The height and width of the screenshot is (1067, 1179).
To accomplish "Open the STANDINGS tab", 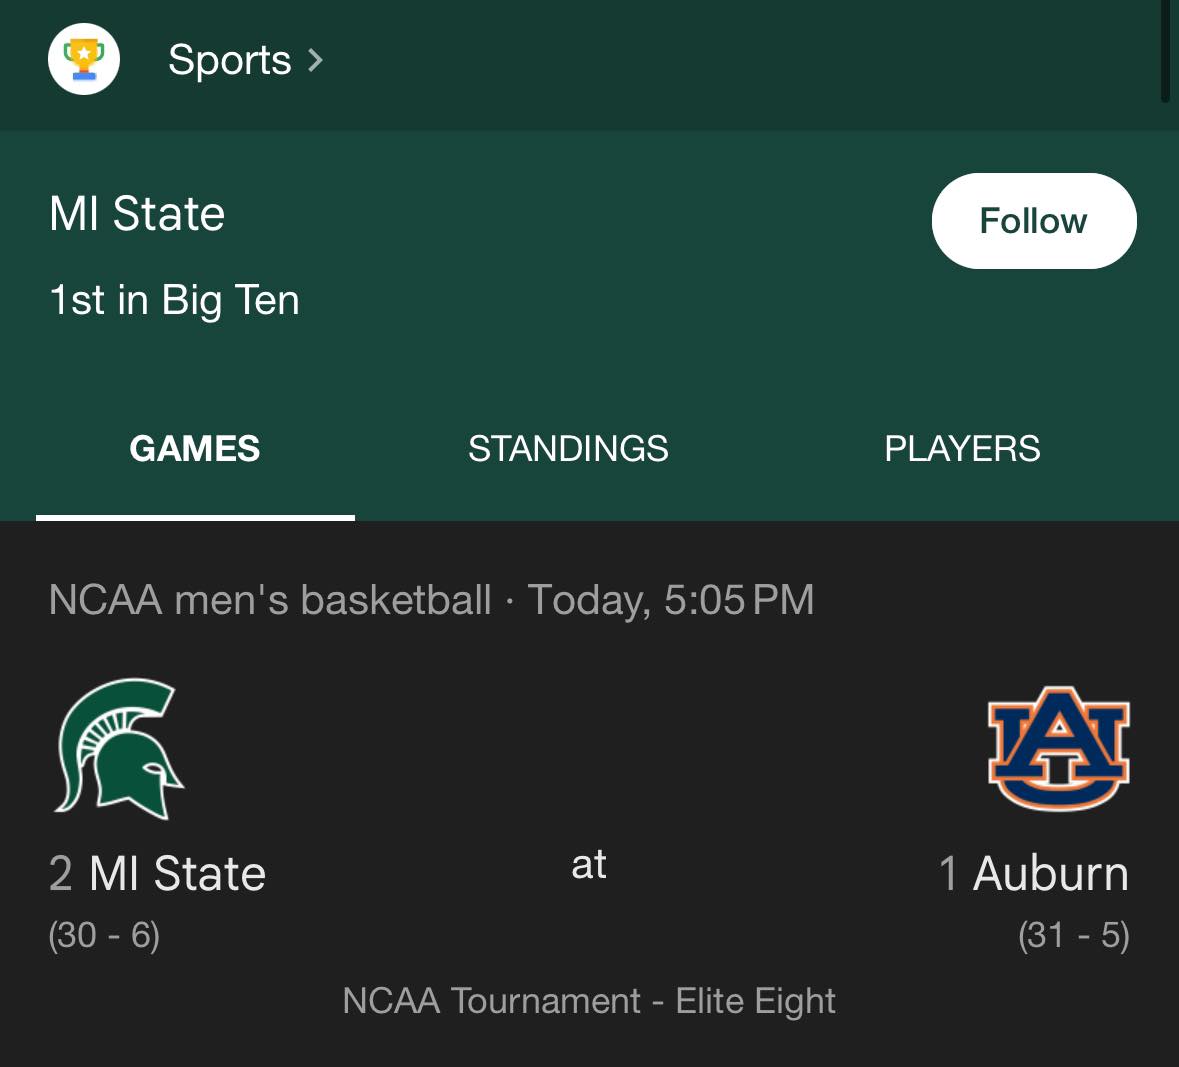I will 568,449.
